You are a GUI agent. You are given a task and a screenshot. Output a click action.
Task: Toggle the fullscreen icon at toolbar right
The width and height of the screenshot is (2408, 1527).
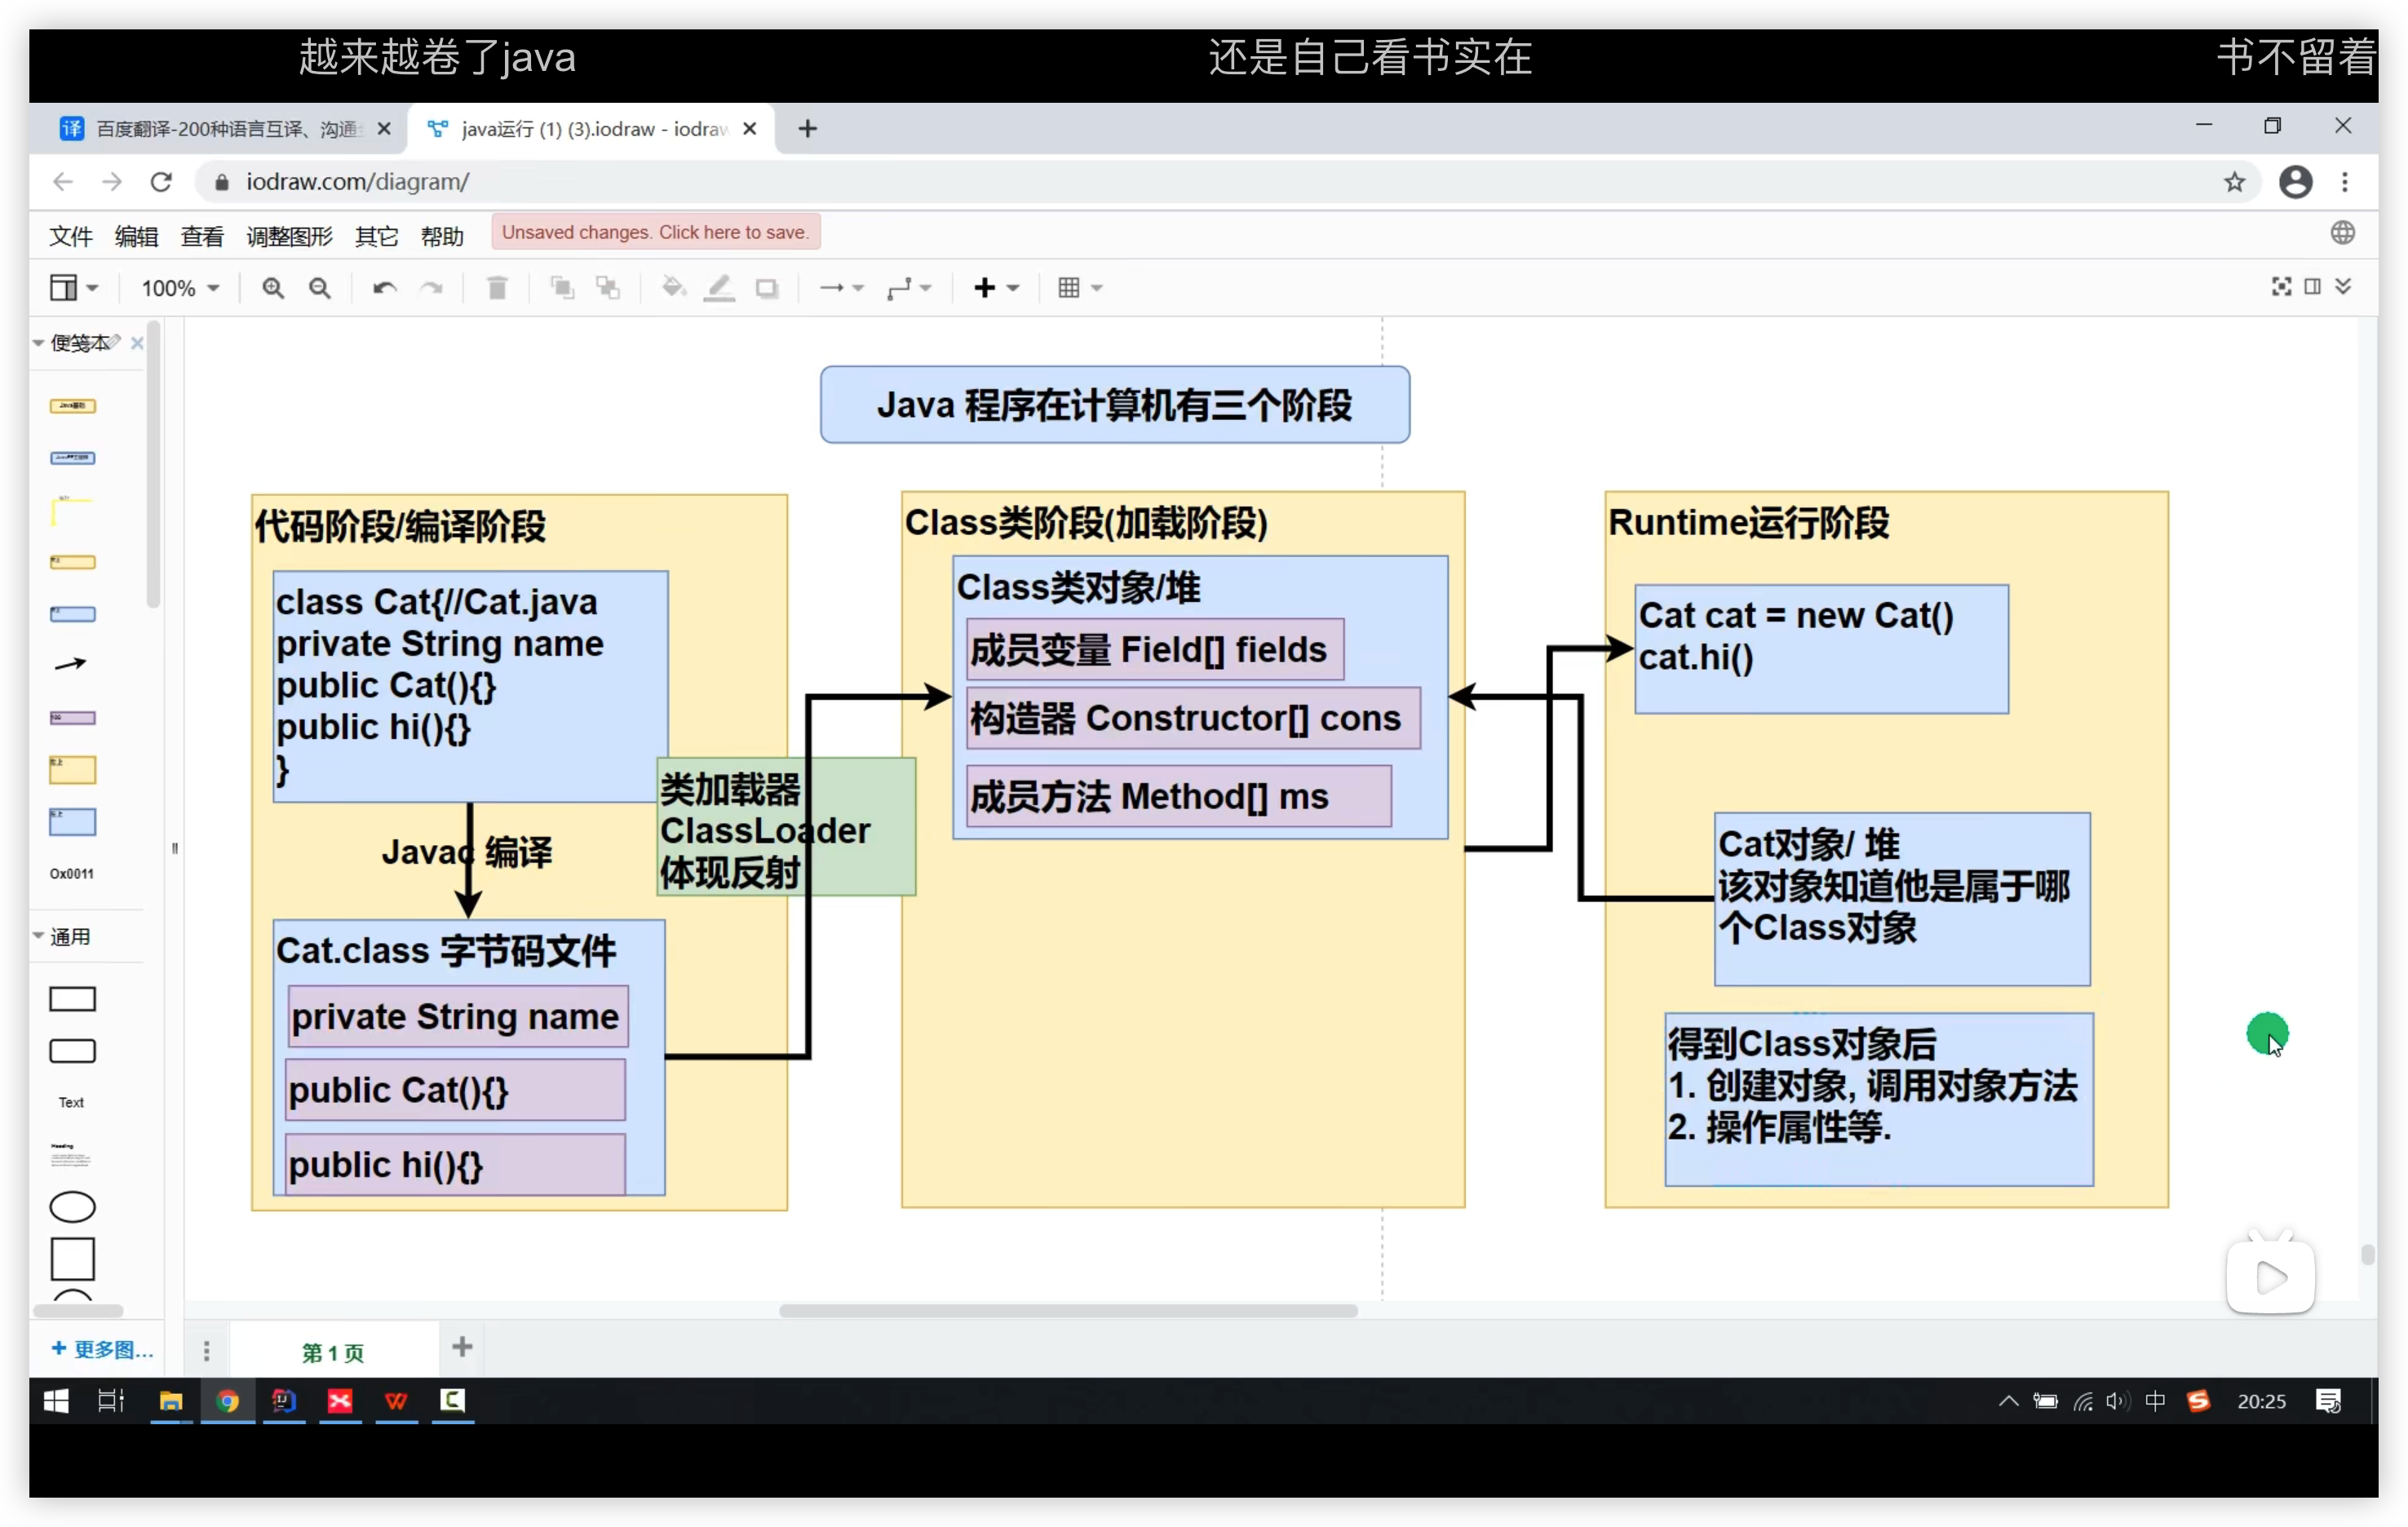2281,287
